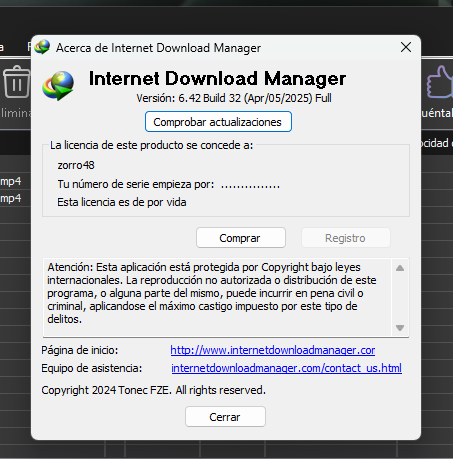The height and width of the screenshot is (459, 453).
Task: Click the Internet Download Manager heading
Action: coord(217,79)
